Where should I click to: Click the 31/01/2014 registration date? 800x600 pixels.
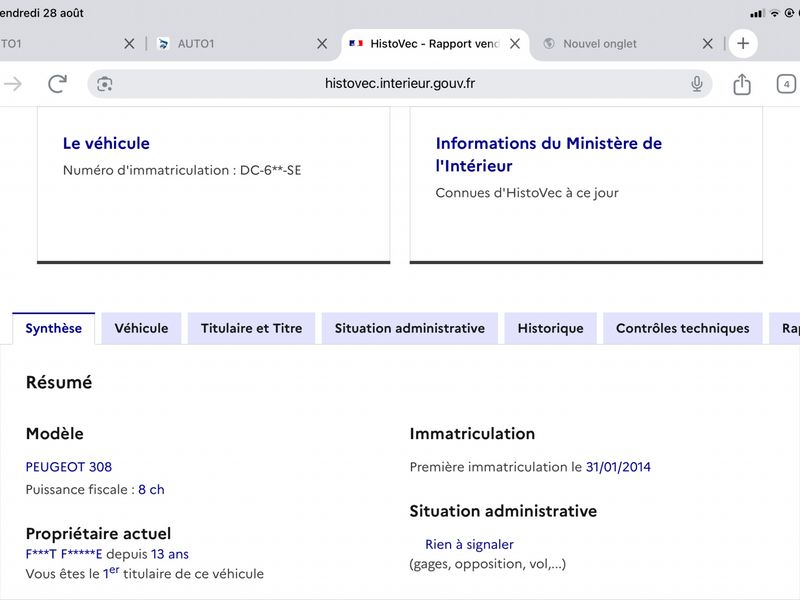618,467
